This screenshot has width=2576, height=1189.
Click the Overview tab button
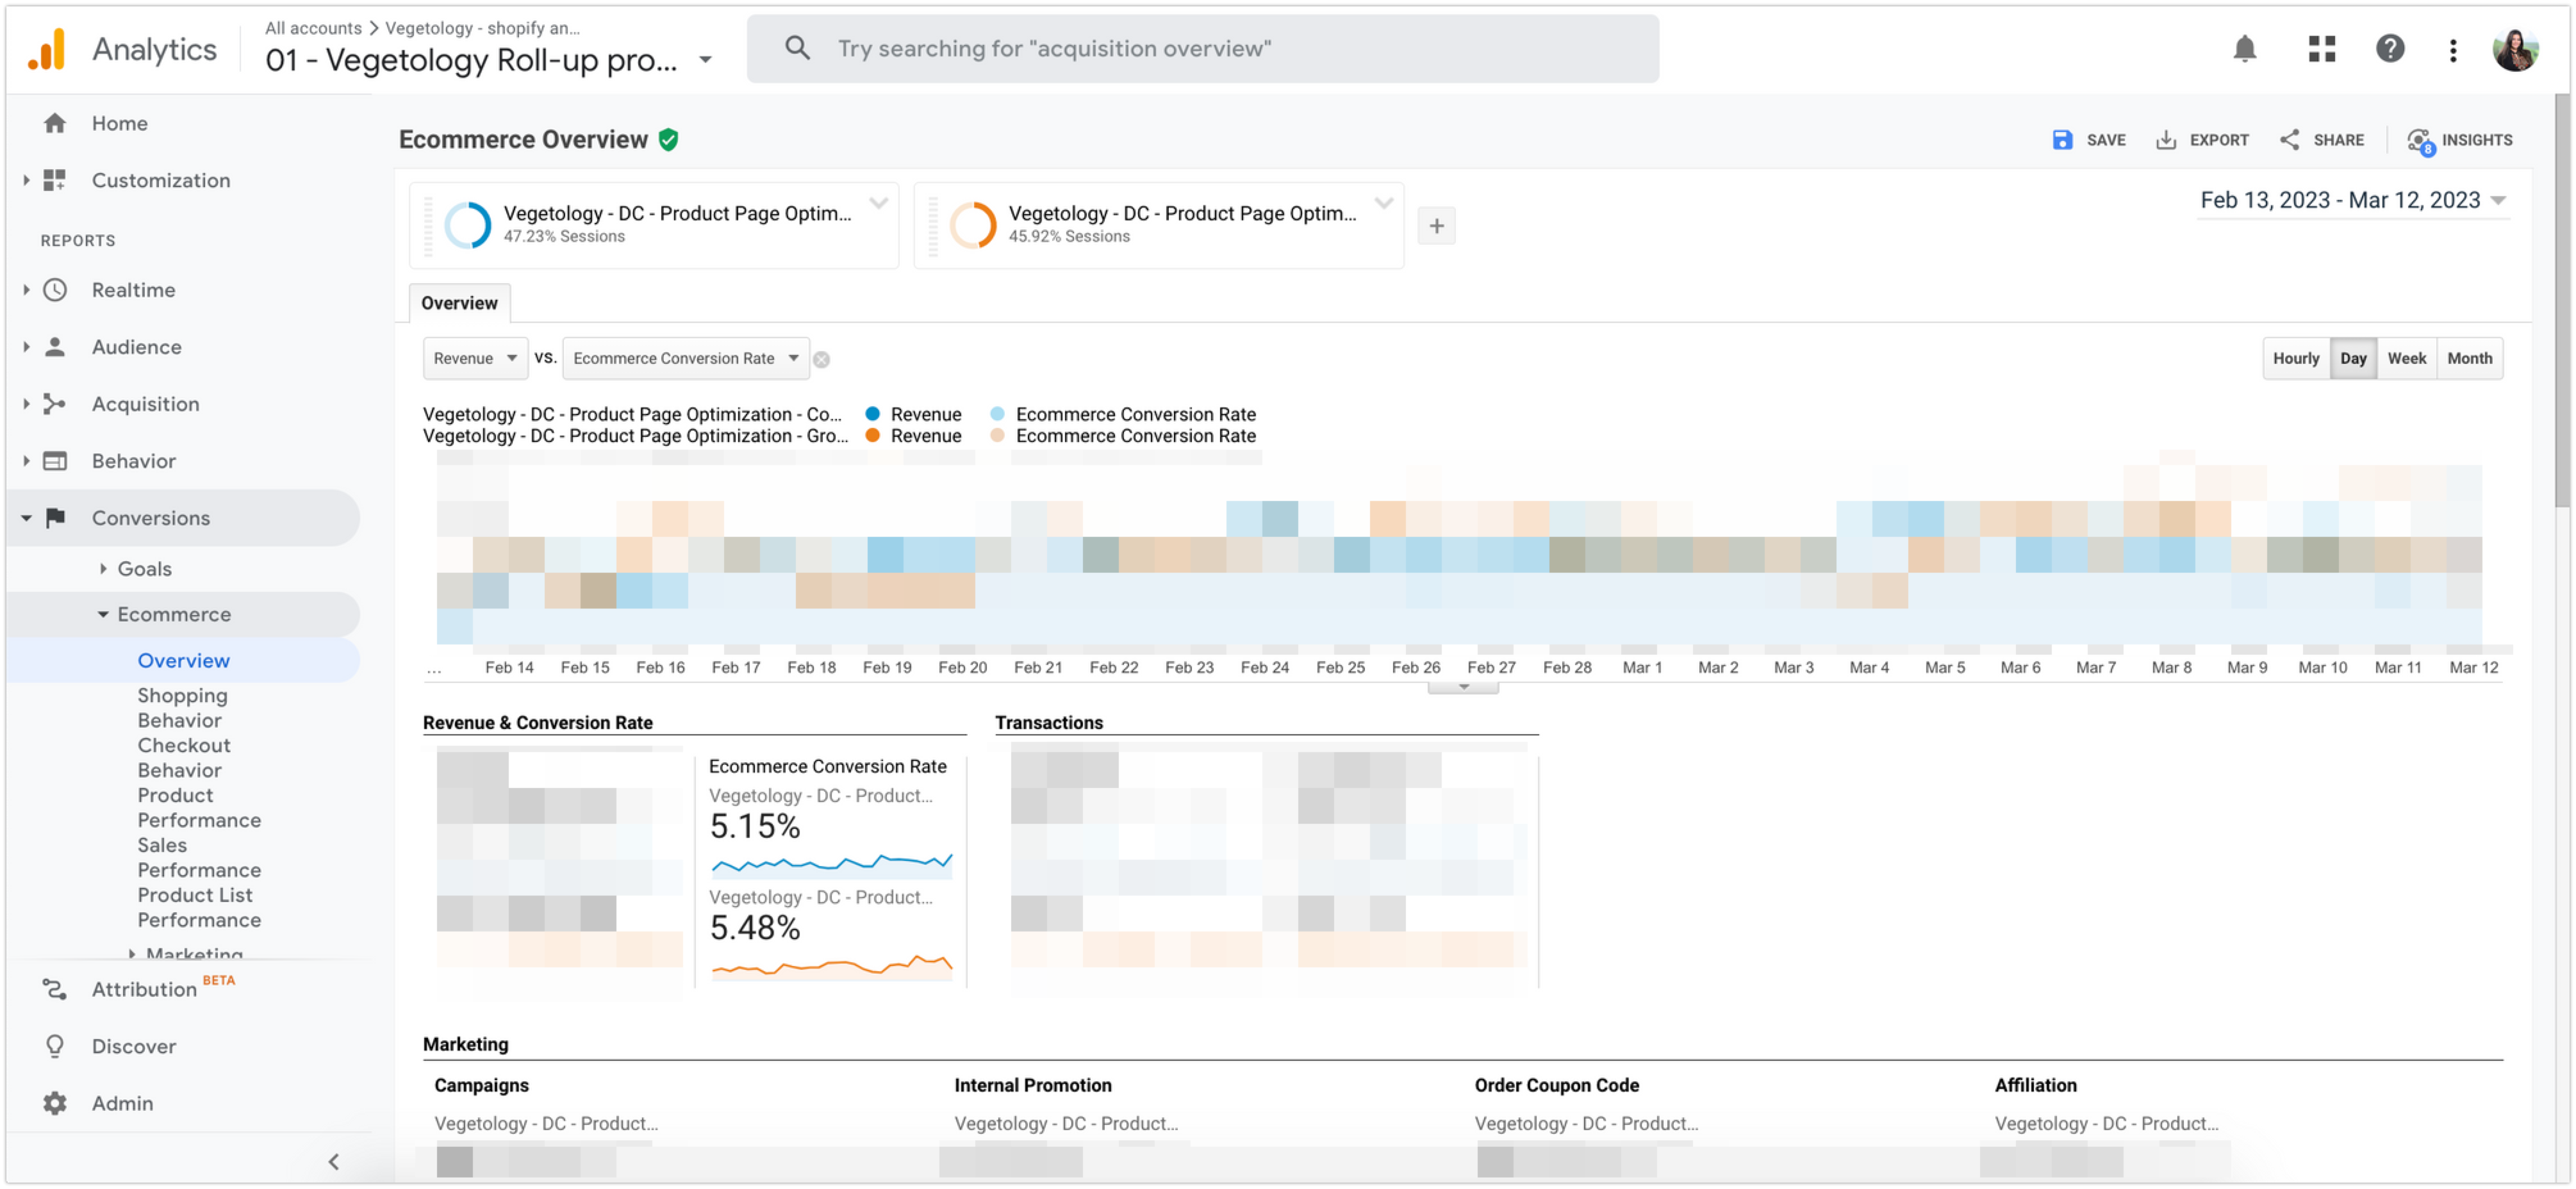(460, 302)
